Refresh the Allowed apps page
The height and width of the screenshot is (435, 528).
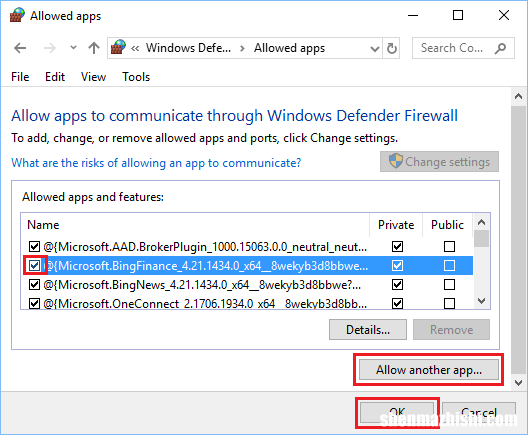click(x=391, y=48)
